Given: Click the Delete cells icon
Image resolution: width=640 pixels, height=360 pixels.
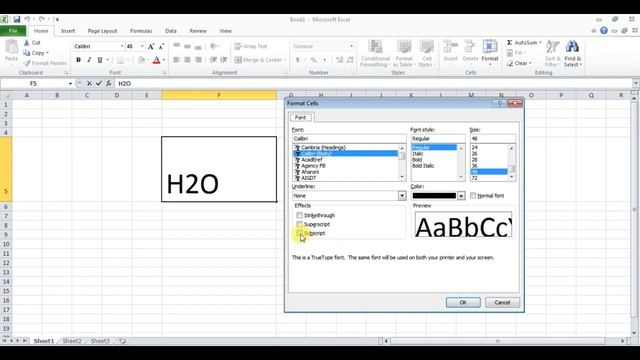Looking at the screenshot, I should coord(470,47).
